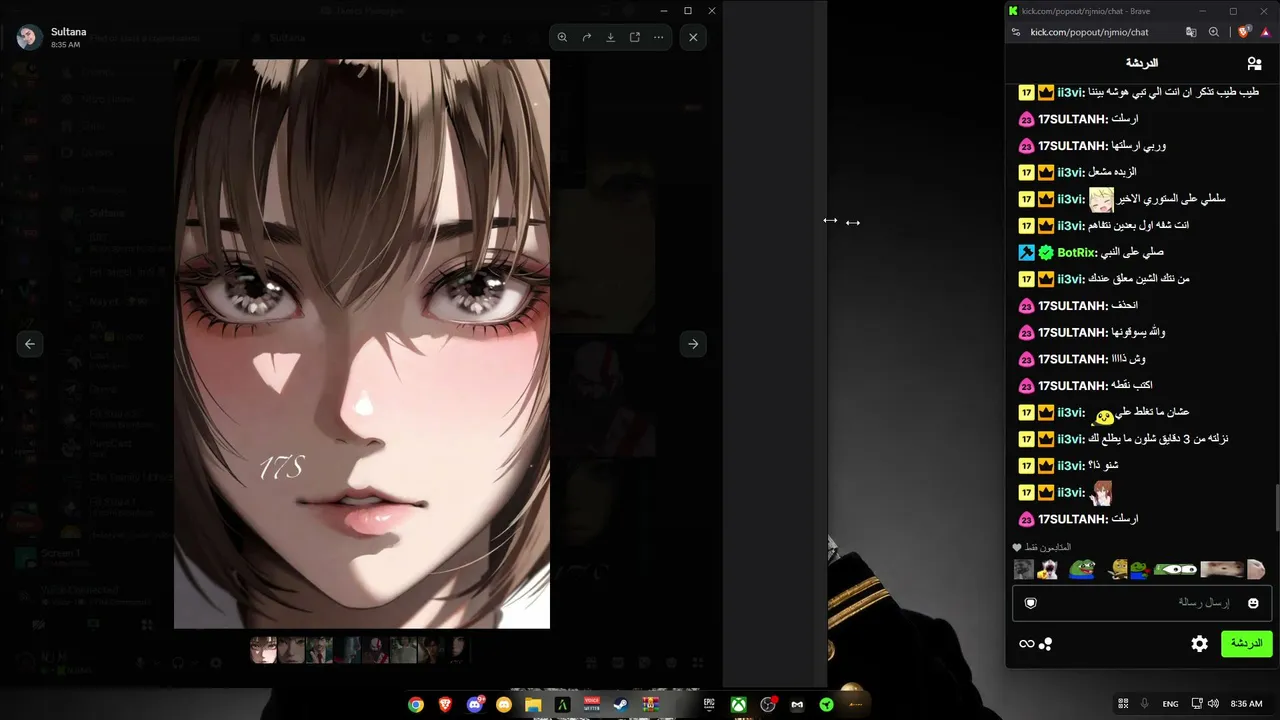Select the third thumbnail in the image strip
The width and height of the screenshot is (1280, 720).
[x=320, y=650]
